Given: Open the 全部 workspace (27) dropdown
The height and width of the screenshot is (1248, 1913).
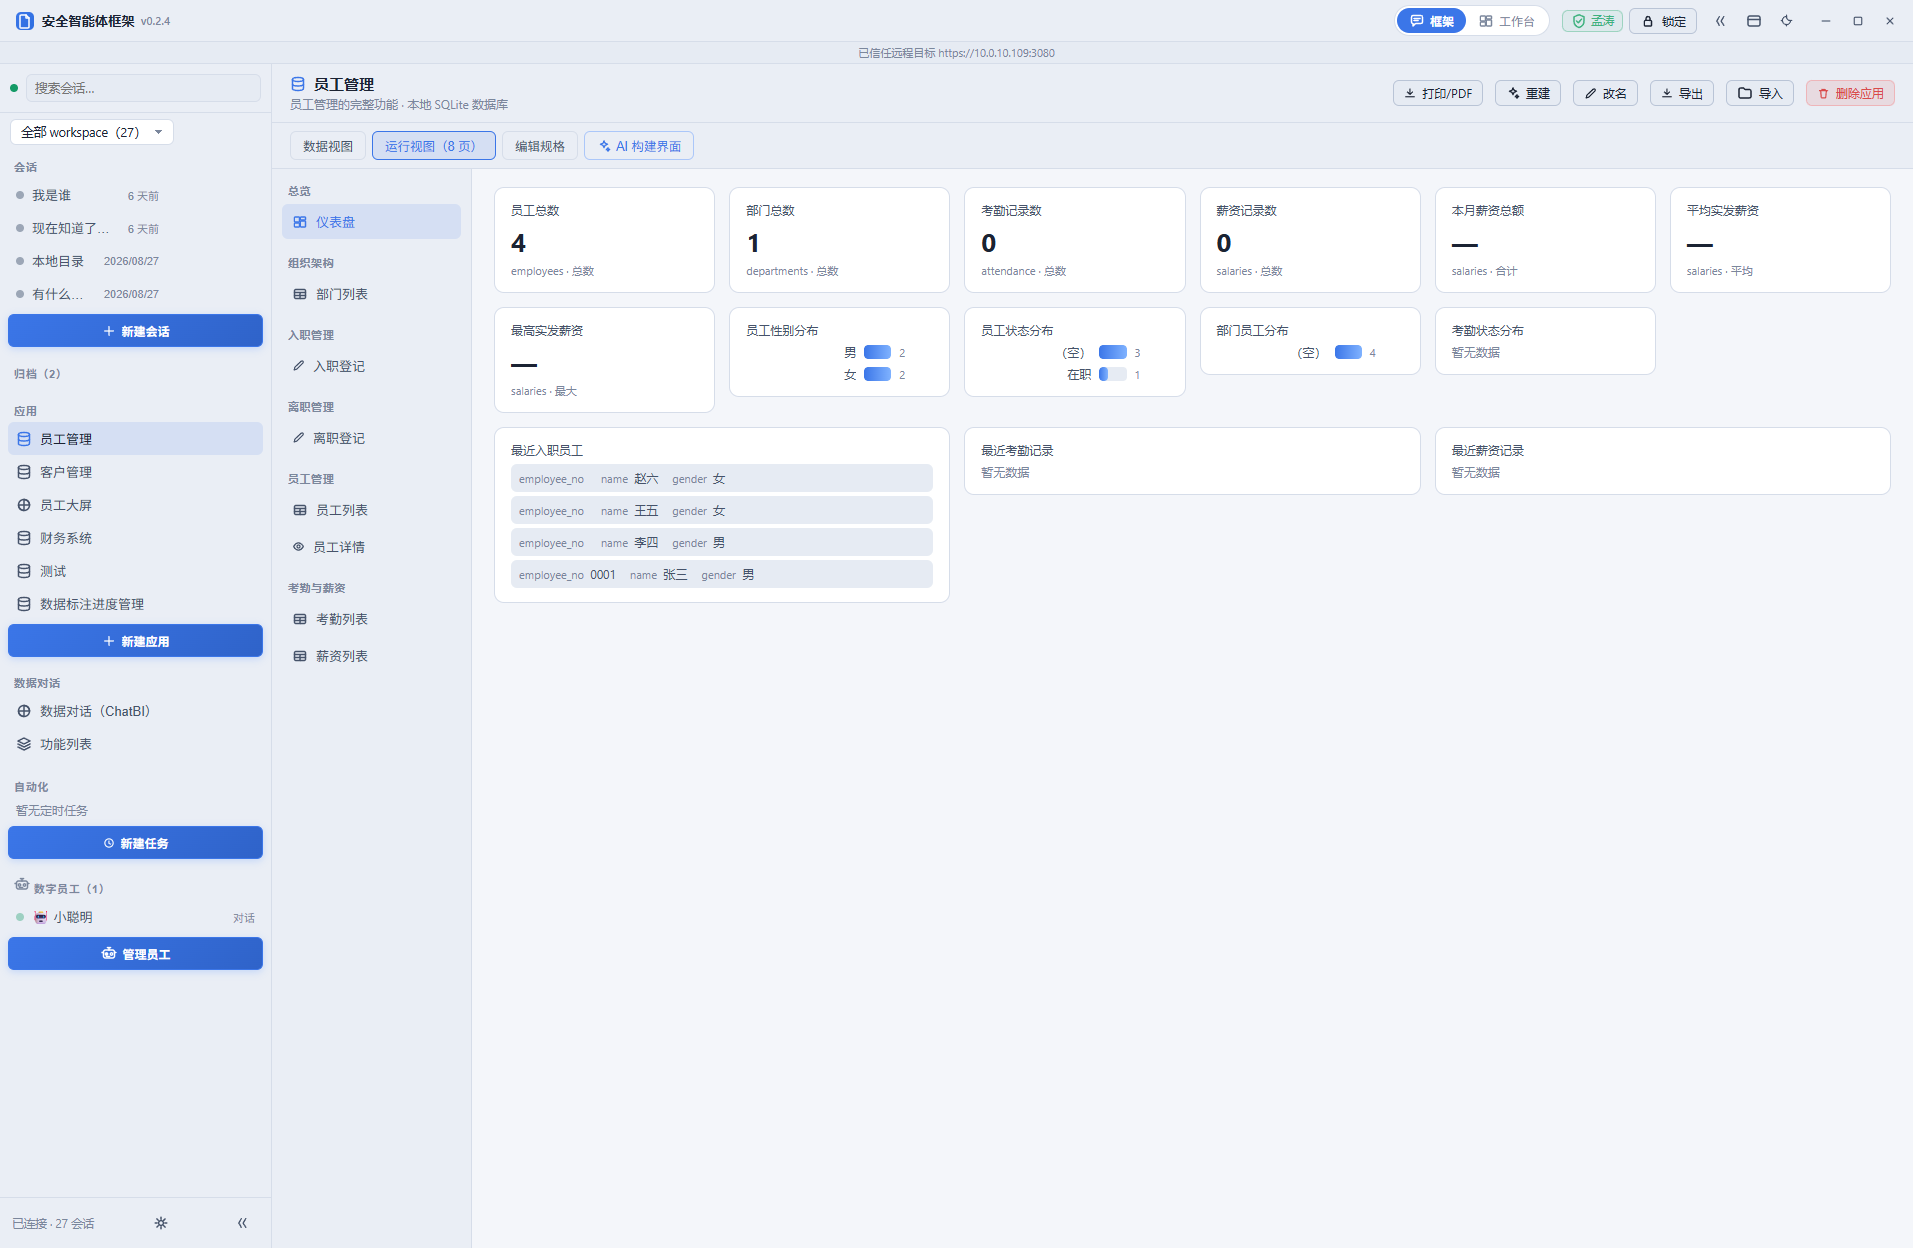Looking at the screenshot, I should click(92, 132).
